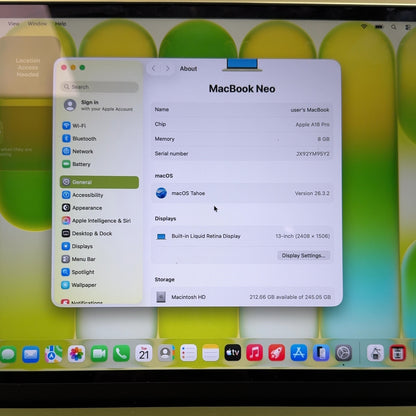
Task: Open Spotlight search icon in menu bar
Action: tap(394, 27)
